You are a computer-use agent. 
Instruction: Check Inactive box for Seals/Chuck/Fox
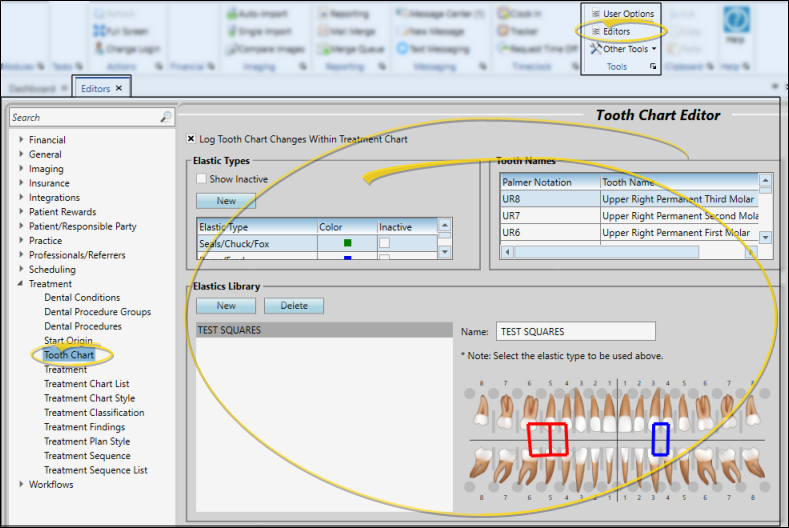point(384,243)
